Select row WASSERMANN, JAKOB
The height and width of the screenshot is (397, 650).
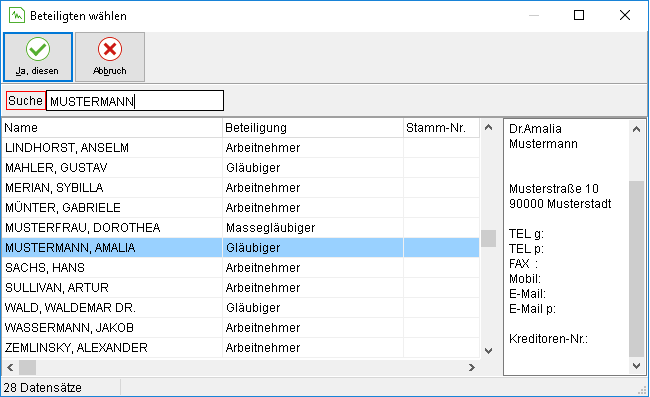240,327
